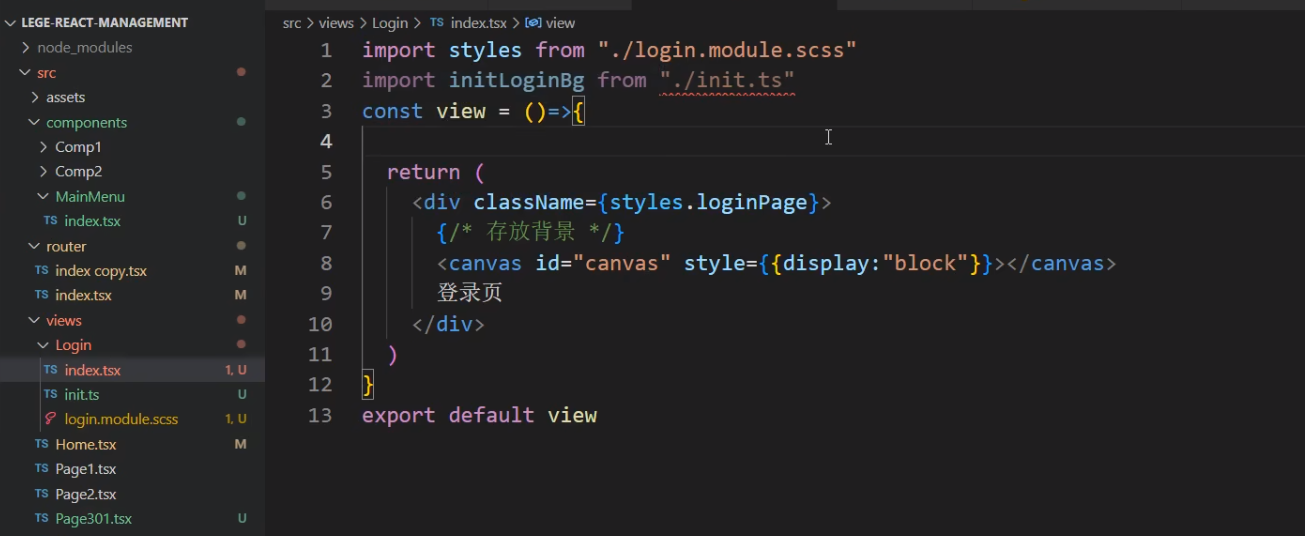
Task: Open index copy.tsx file
Action: pos(101,271)
